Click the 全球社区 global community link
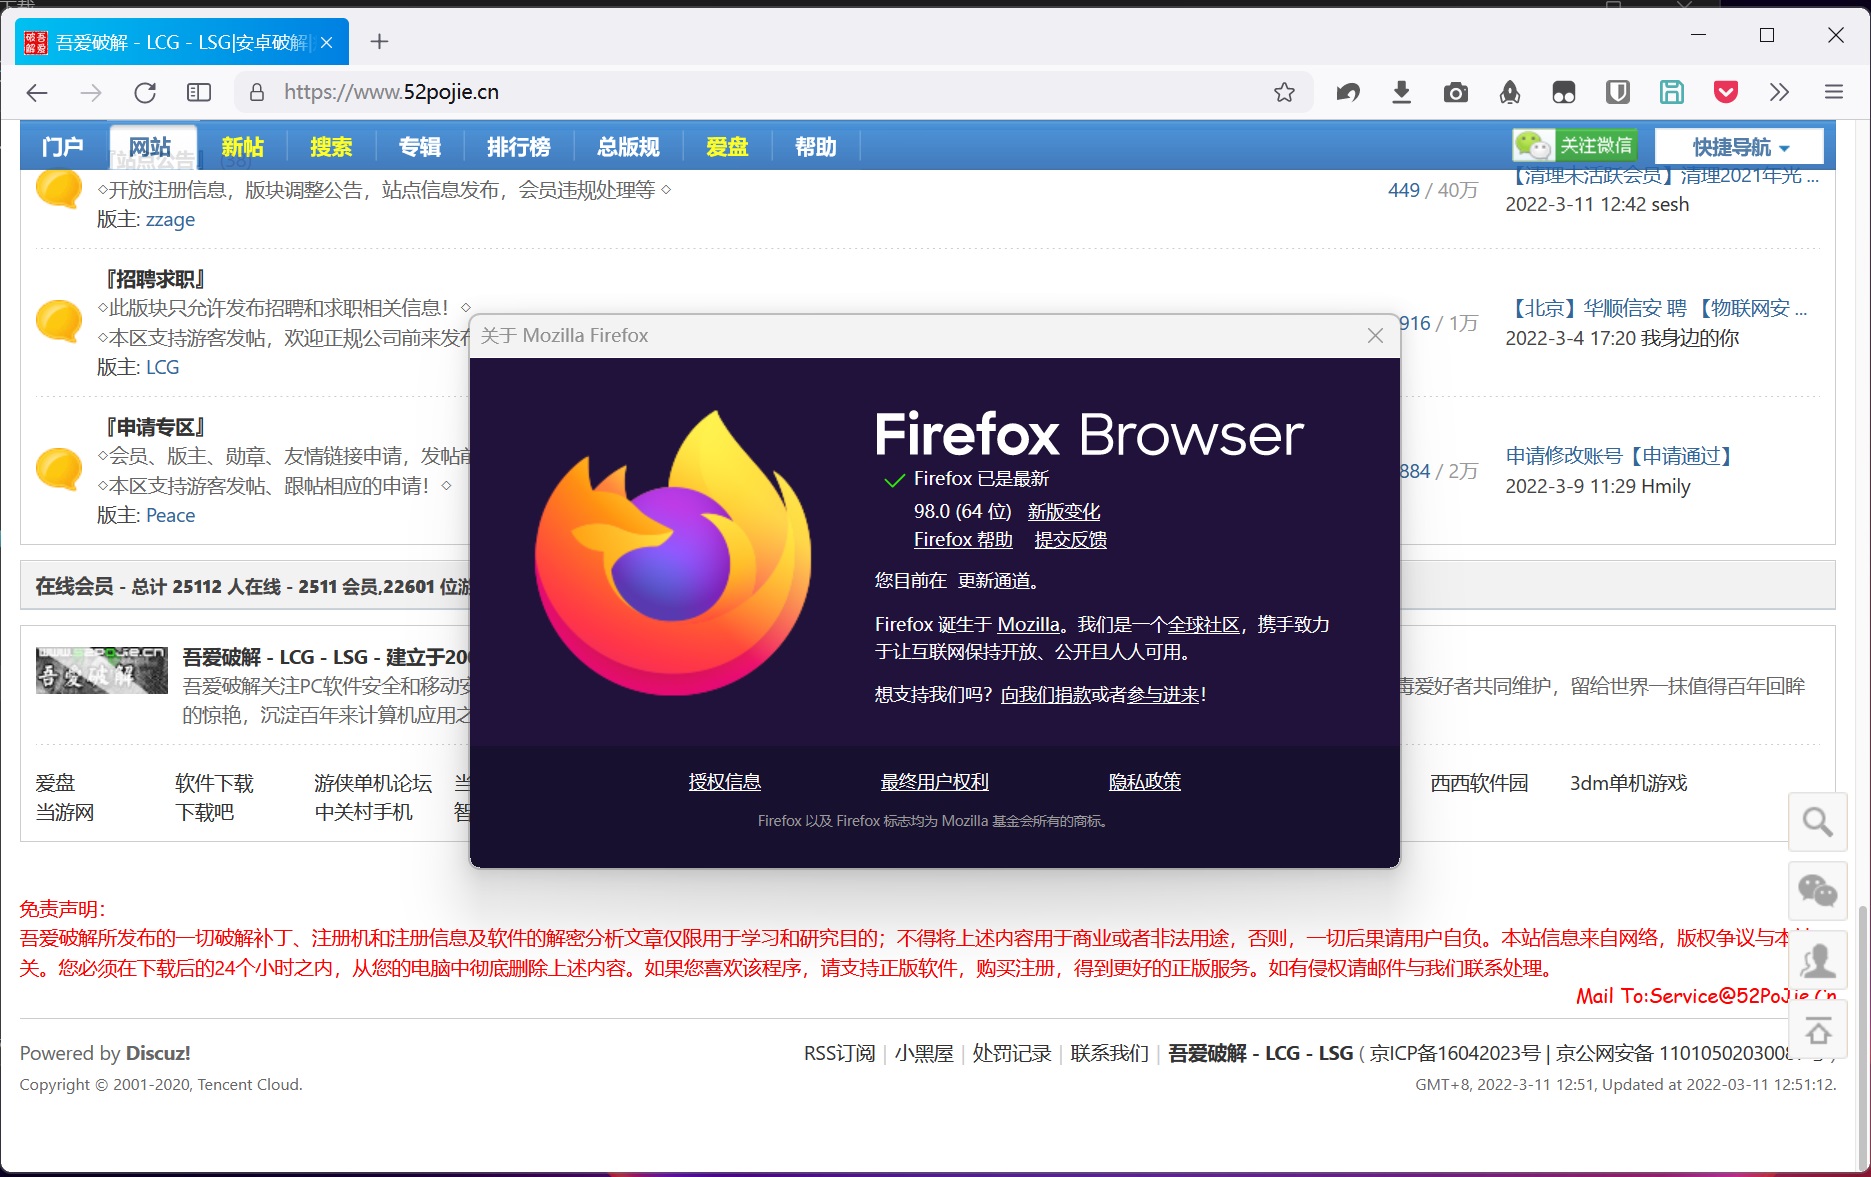The height and width of the screenshot is (1177, 1871). pos(1204,625)
